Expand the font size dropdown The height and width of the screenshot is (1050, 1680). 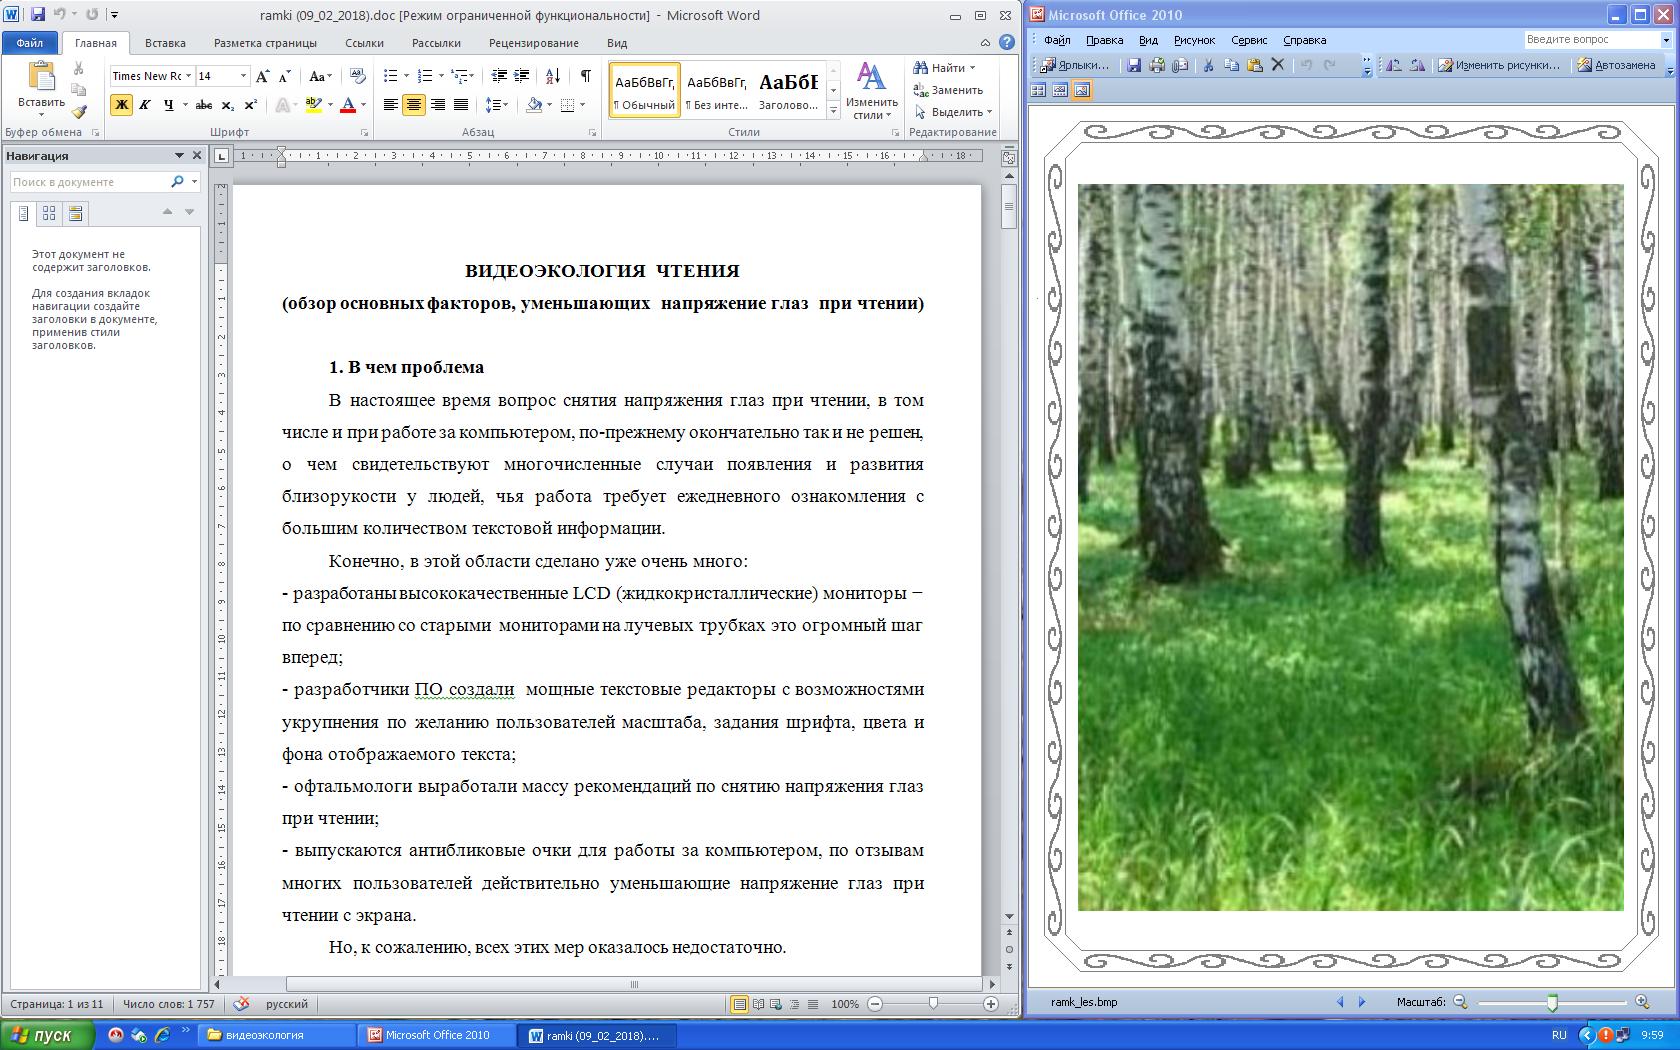coord(242,76)
